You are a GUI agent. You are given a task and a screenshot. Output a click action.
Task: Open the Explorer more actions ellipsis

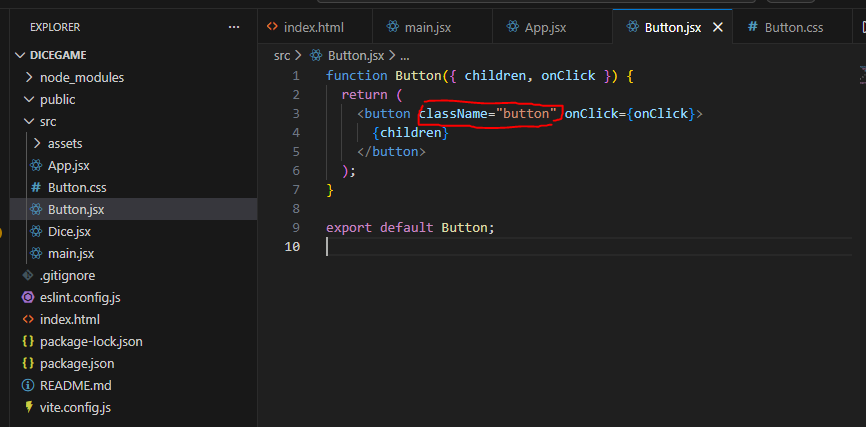[x=234, y=27]
